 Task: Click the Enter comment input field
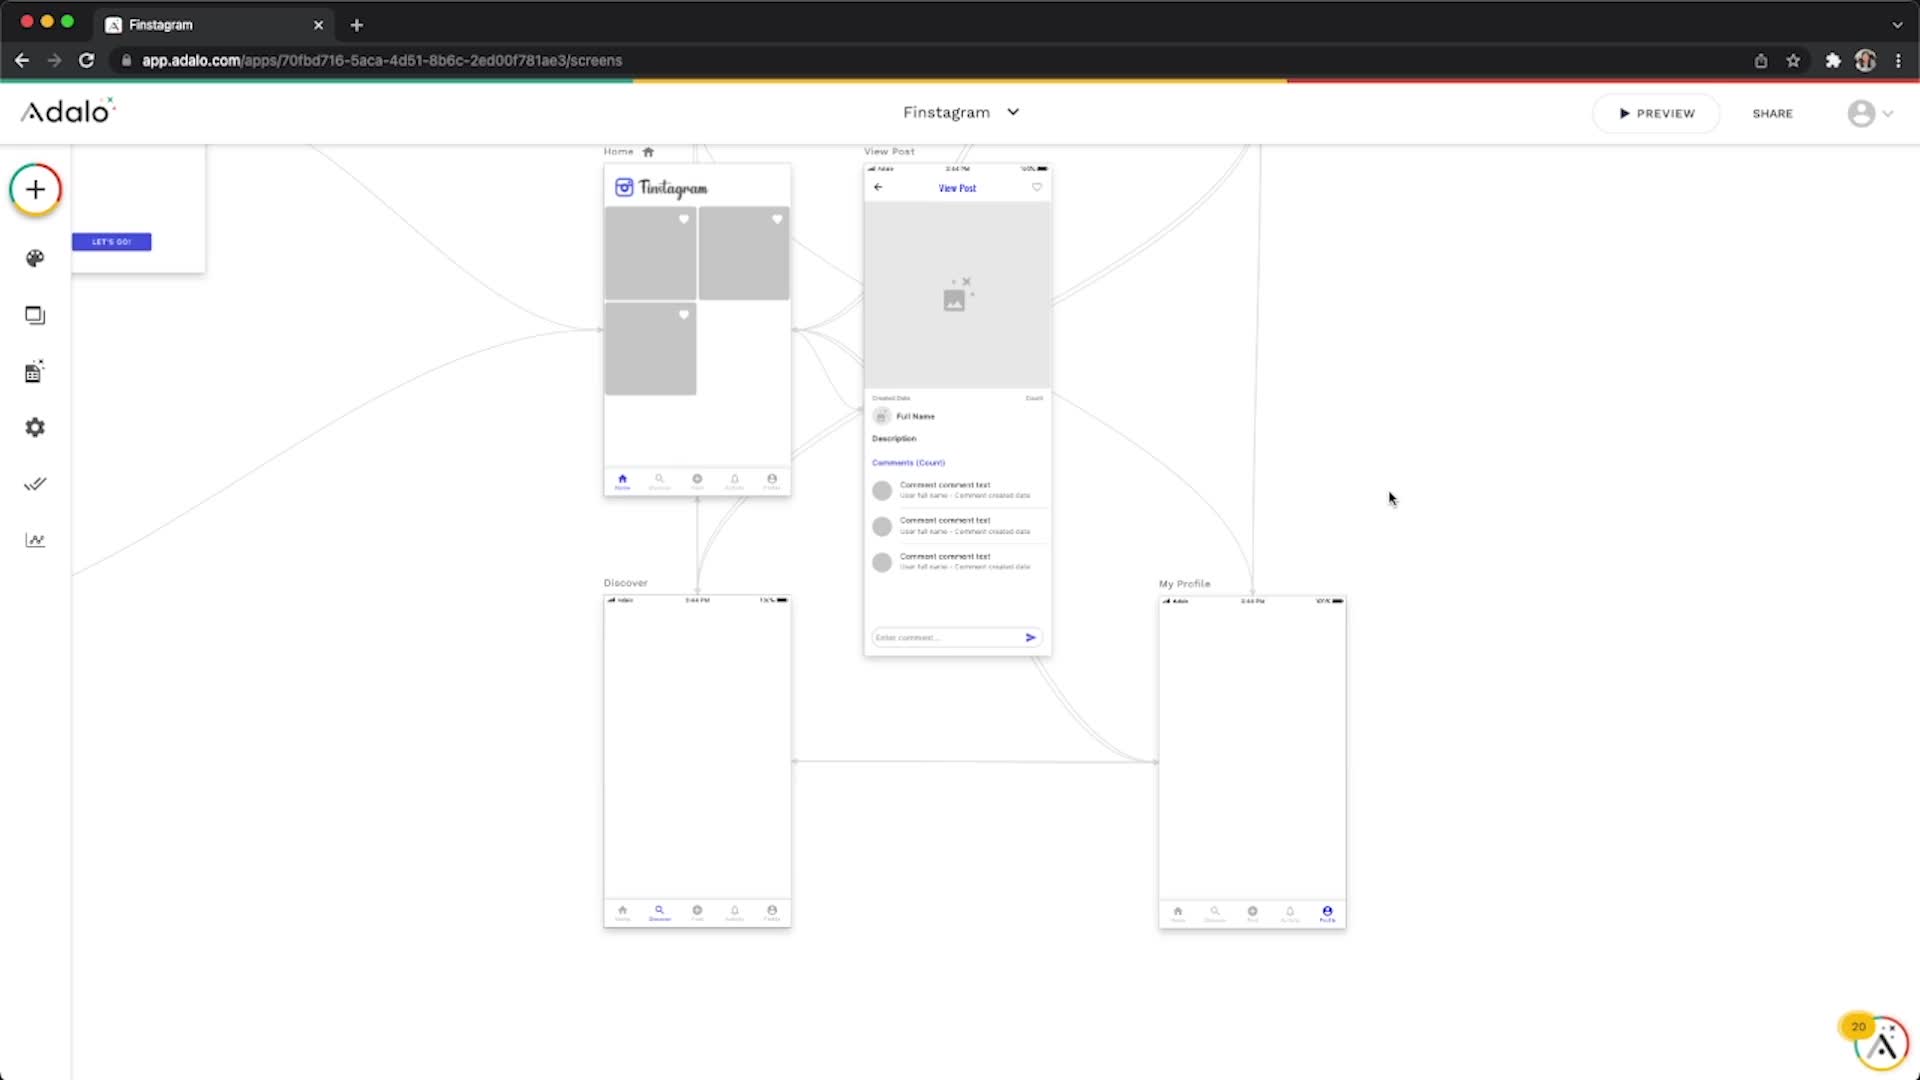pyautogui.click(x=945, y=637)
